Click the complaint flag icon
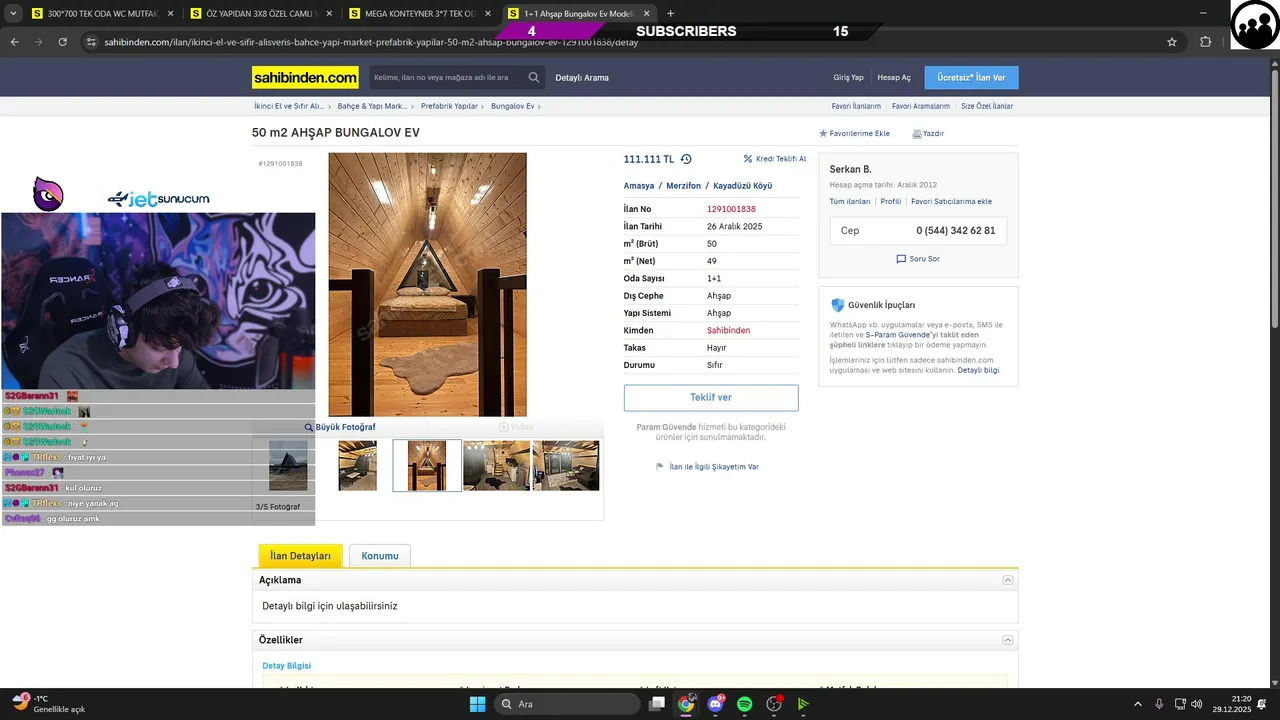Screen dimensions: 1280x720 point(660,466)
